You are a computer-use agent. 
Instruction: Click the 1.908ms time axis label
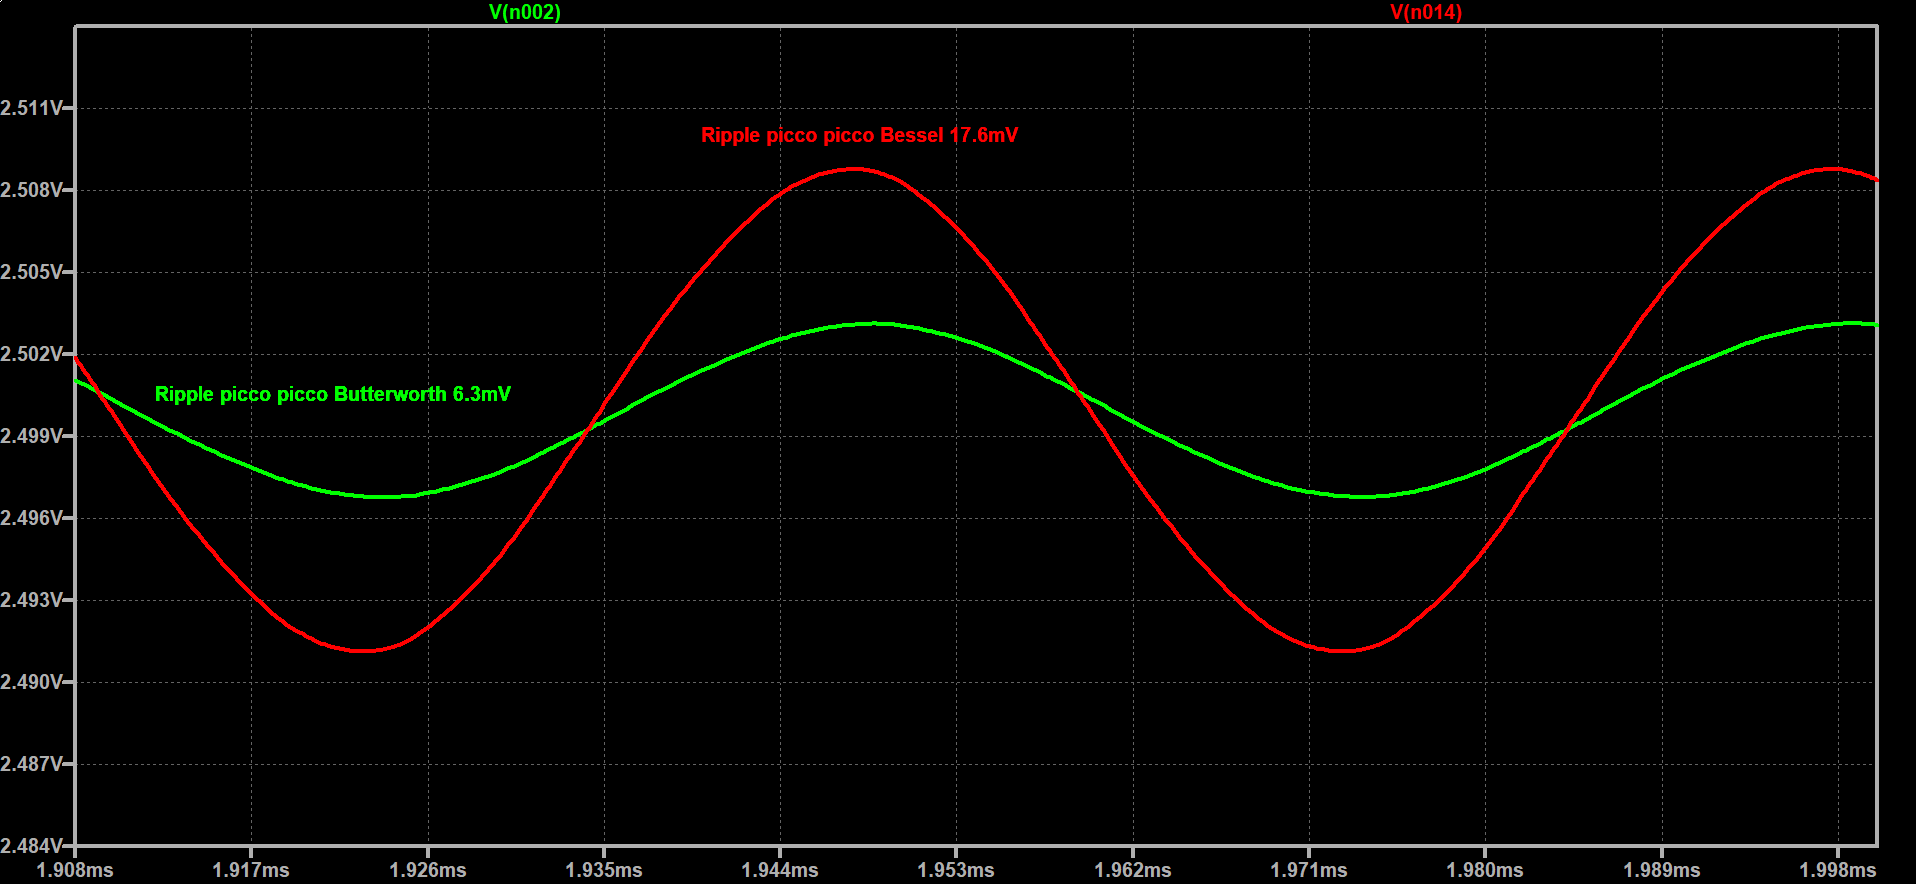tap(75, 870)
